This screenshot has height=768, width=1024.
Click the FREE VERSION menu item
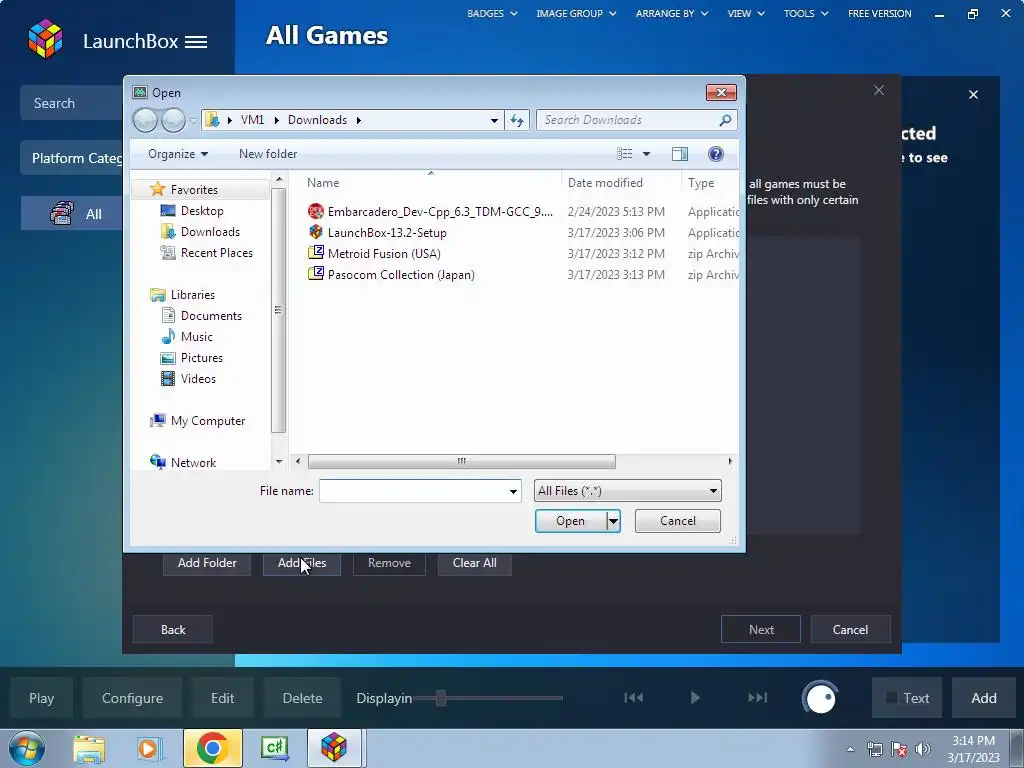click(879, 13)
